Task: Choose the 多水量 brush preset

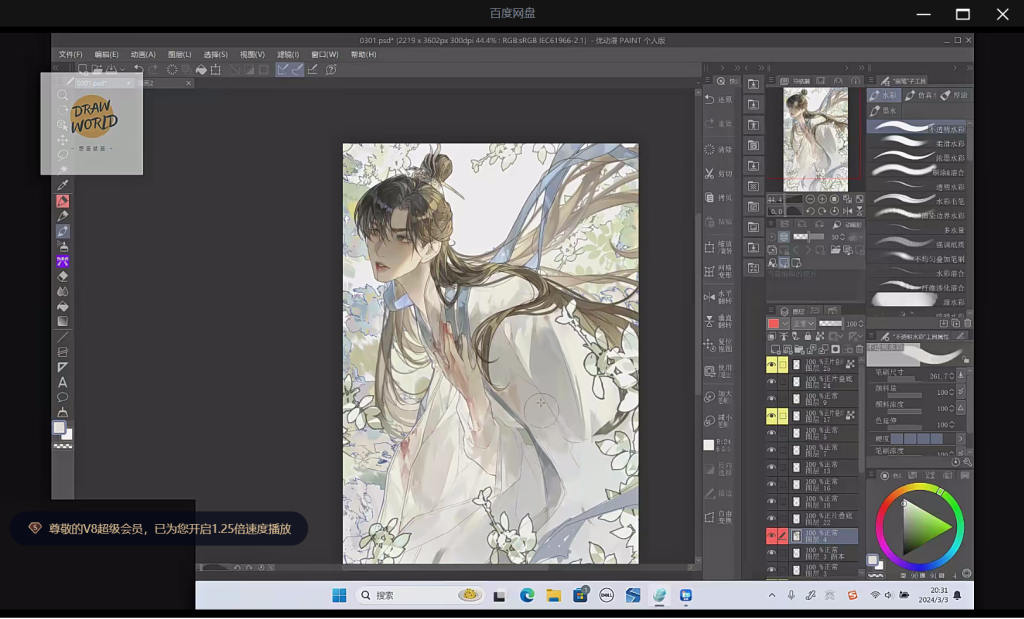Action: pos(916,229)
